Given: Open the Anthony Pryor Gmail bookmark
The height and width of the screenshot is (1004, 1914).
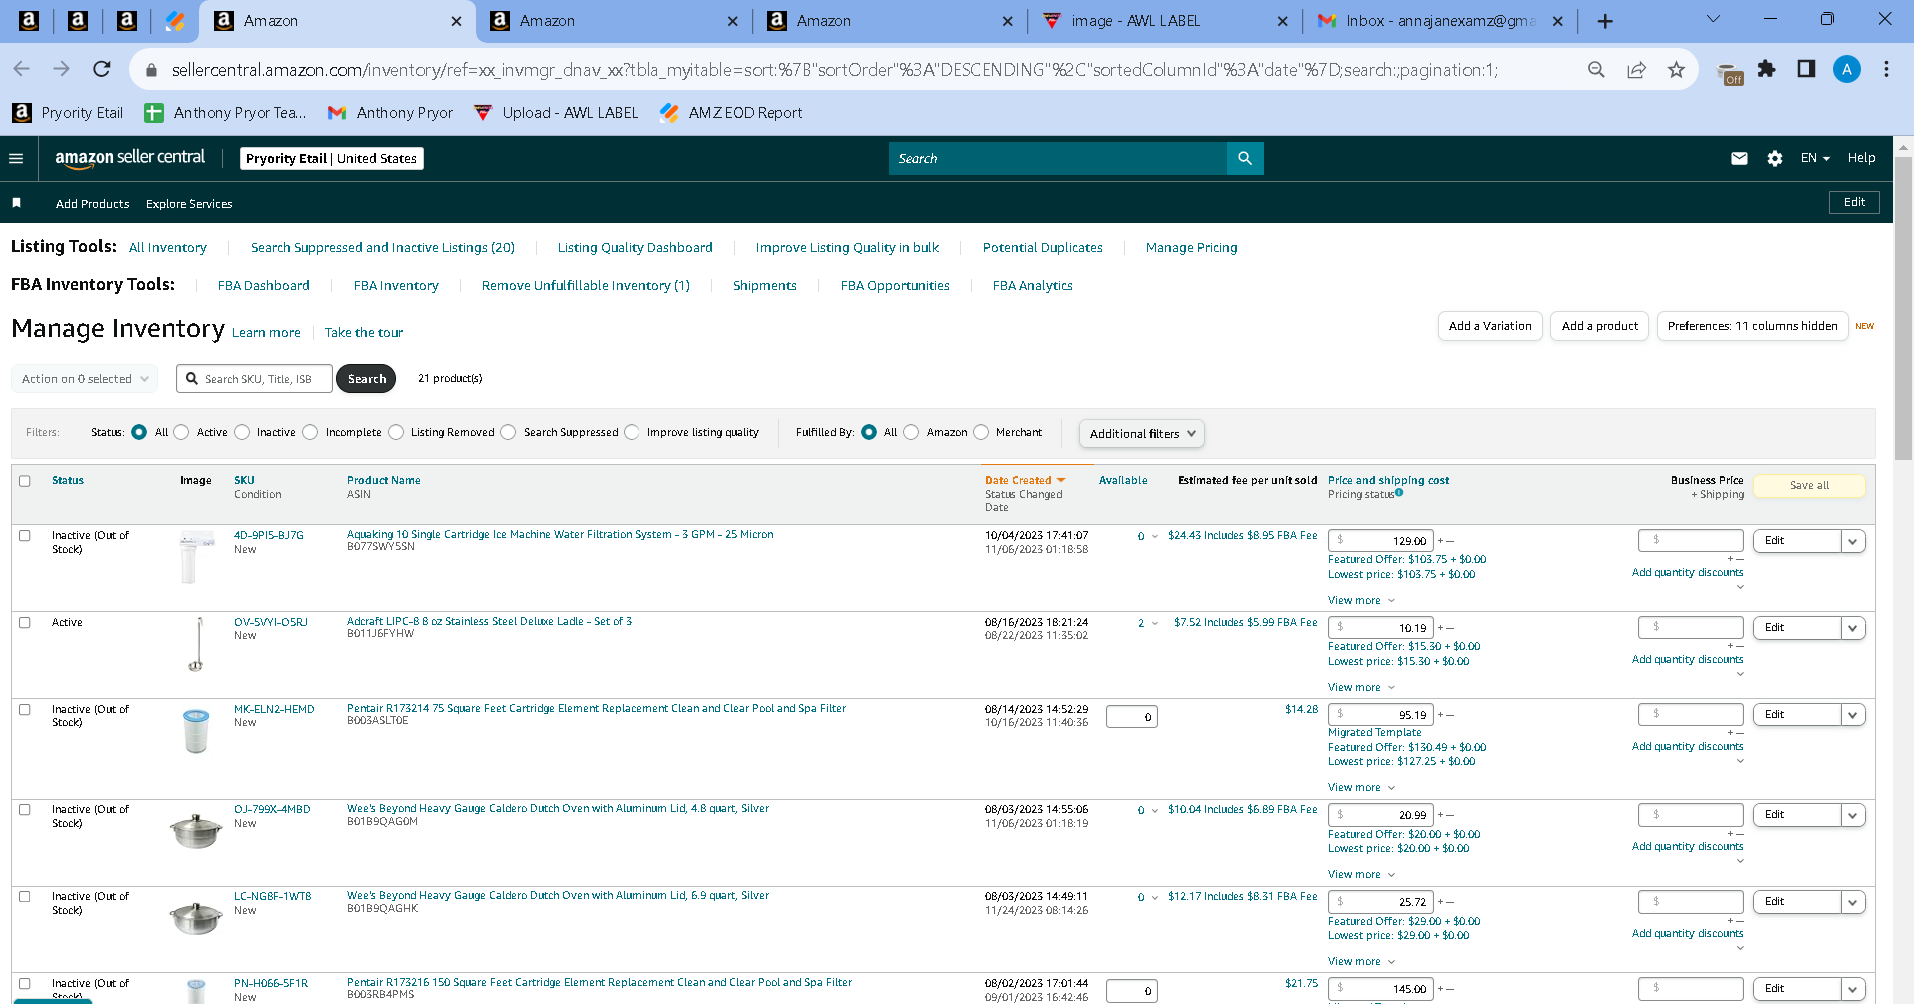Looking at the screenshot, I should (x=391, y=113).
